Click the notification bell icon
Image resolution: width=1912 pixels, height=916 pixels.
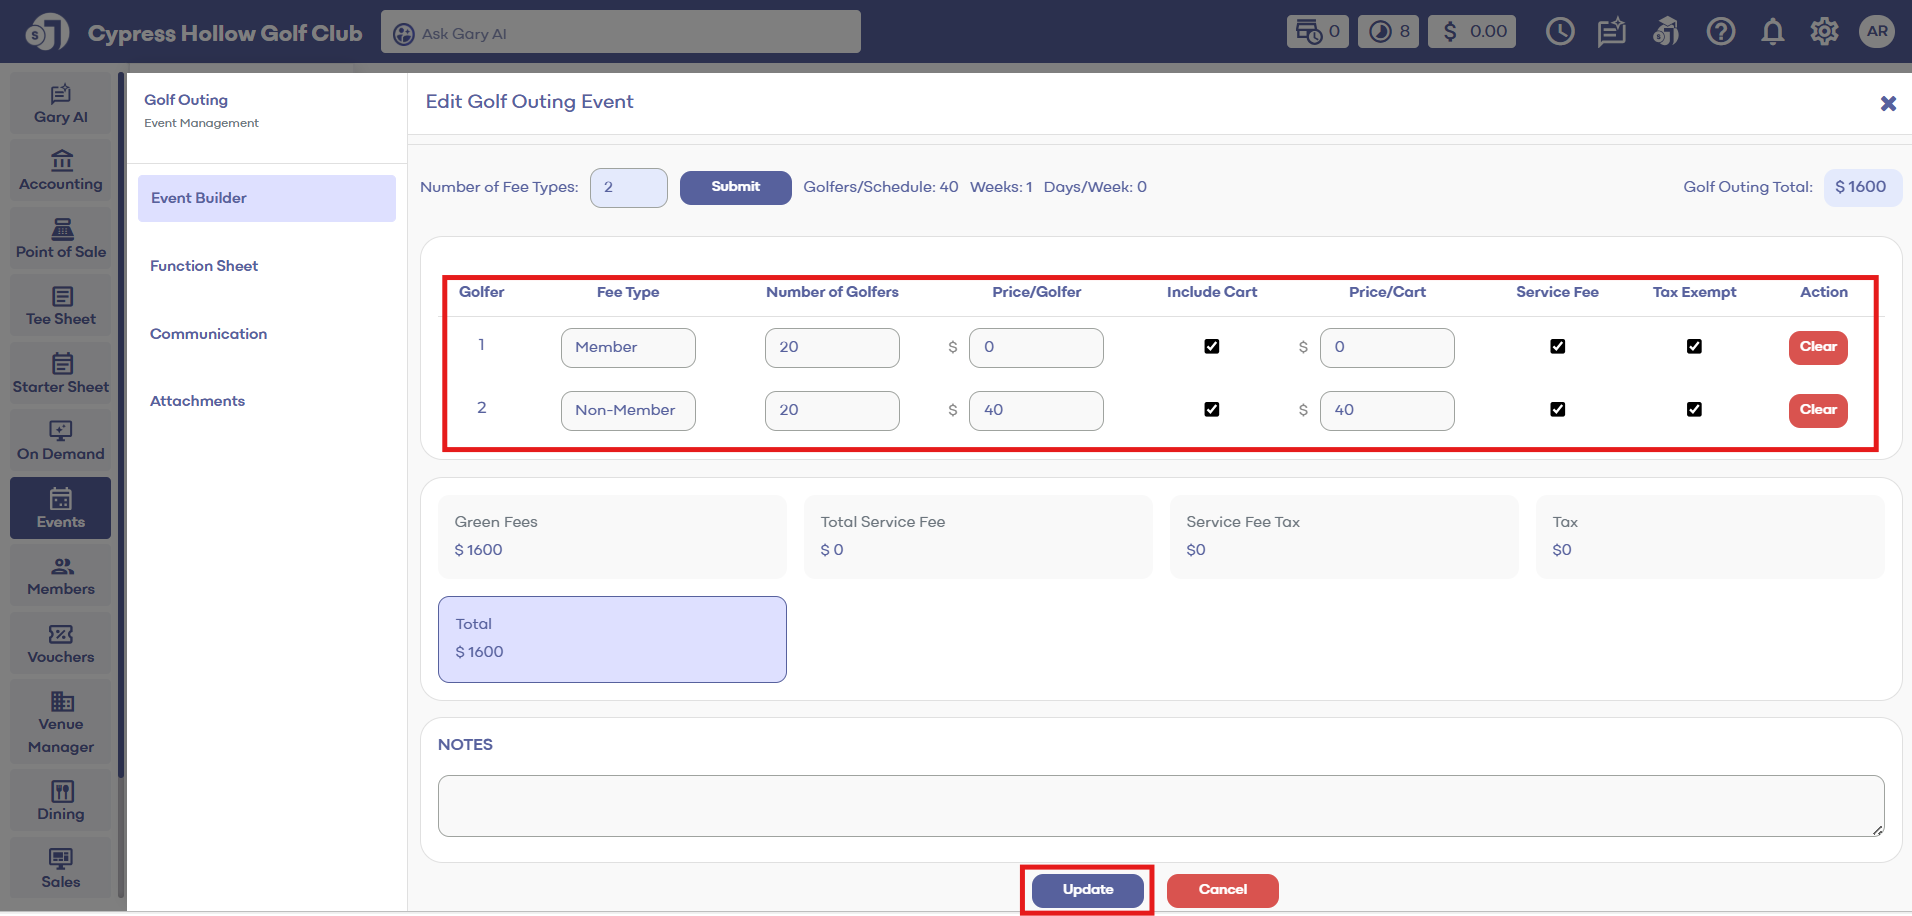pyautogui.click(x=1772, y=32)
